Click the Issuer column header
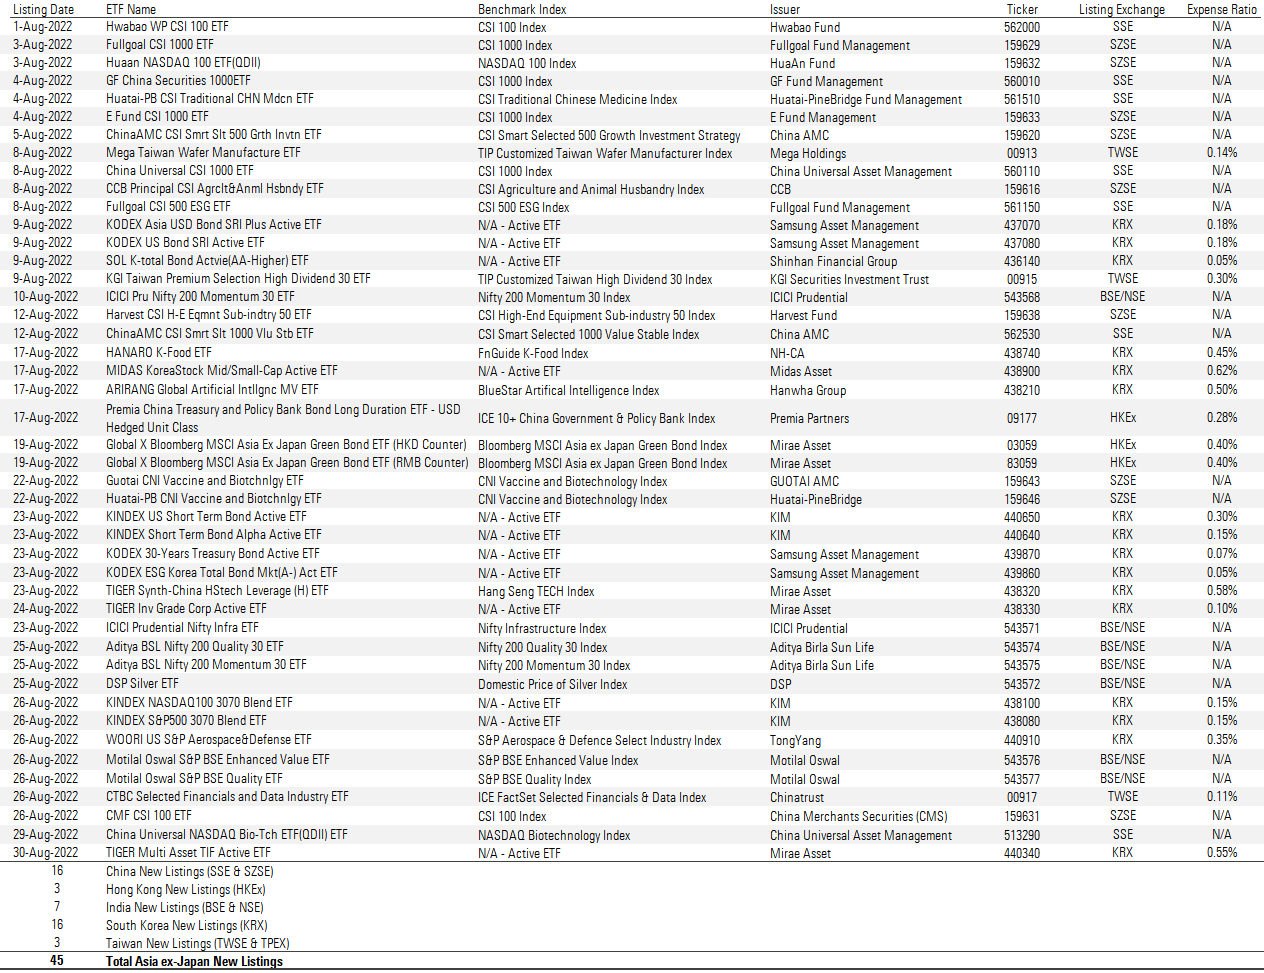This screenshot has width=1264, height=973. pos(785,9)
